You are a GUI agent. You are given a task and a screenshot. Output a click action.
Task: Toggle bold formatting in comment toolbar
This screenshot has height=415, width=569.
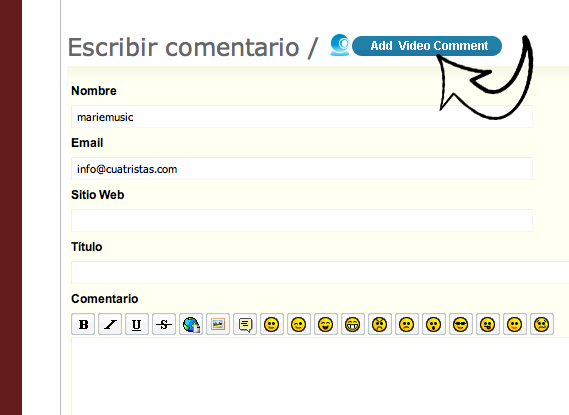point(83,324)
